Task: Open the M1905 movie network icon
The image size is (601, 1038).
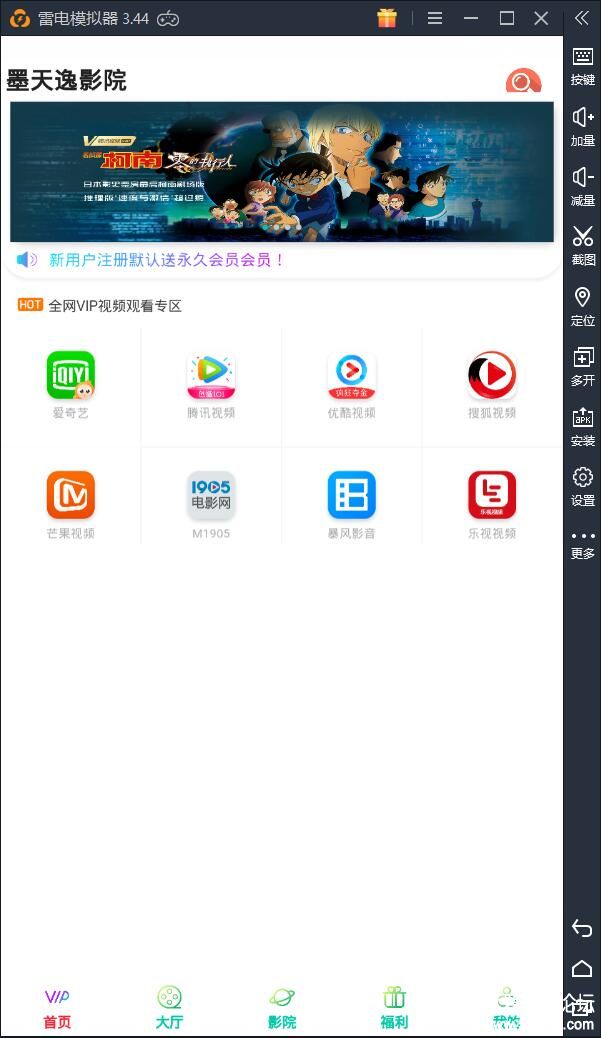Action: [211, 495]
